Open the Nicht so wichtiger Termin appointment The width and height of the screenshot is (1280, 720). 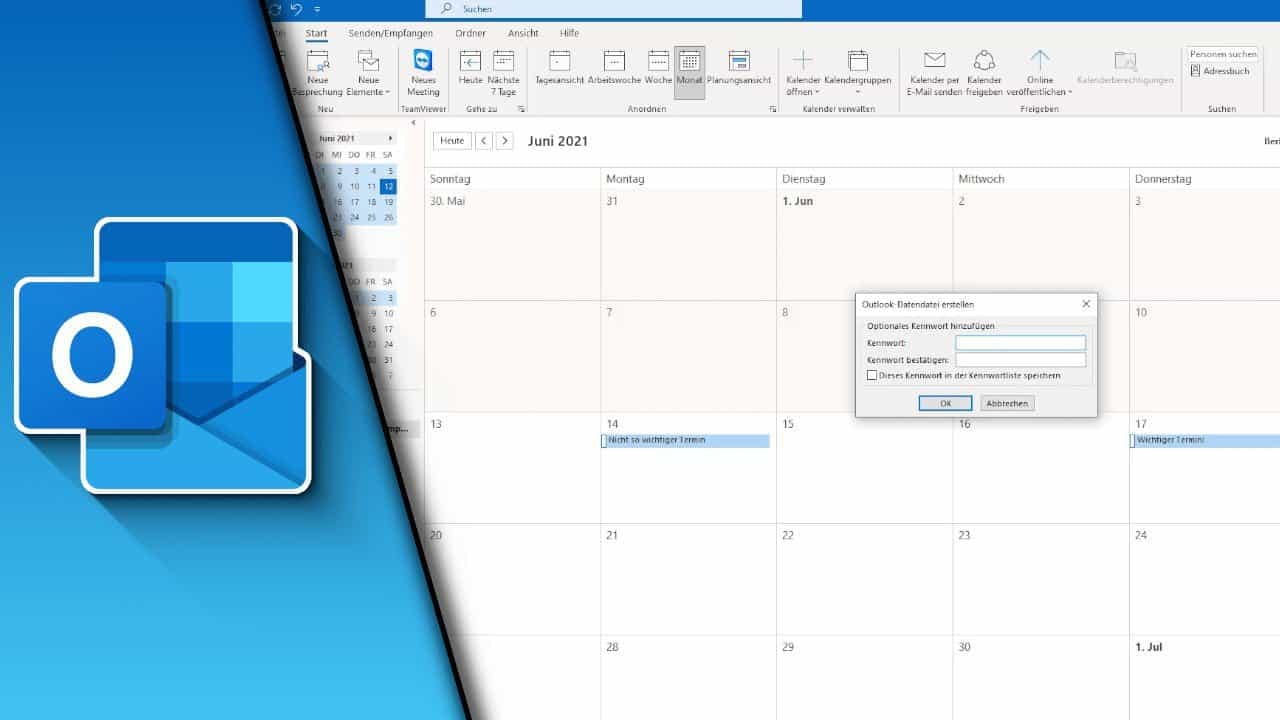tap(686, 441)
